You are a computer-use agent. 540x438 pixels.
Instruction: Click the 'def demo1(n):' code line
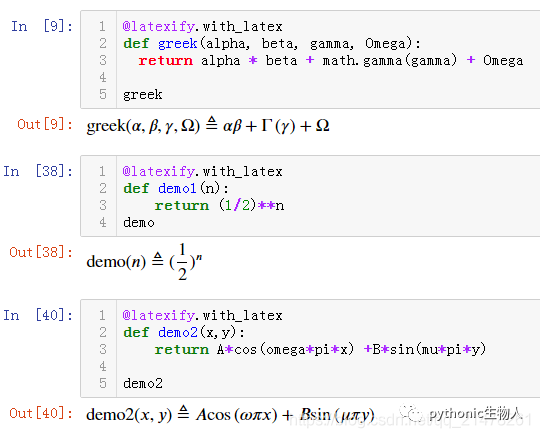(176, 188)
